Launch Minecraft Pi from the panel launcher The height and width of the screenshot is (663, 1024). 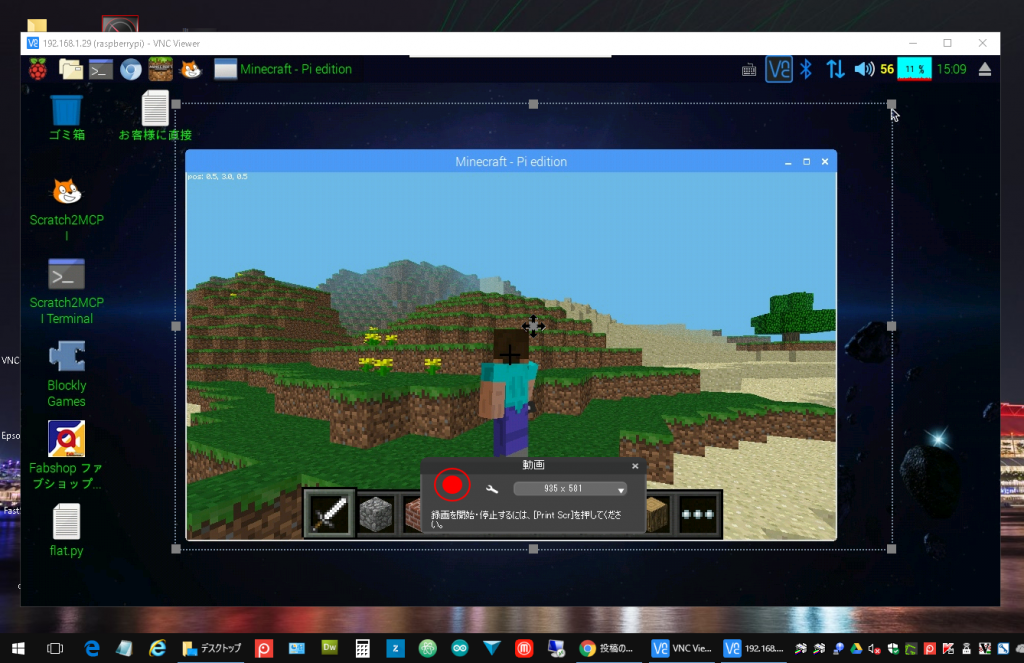coord(161,69)
